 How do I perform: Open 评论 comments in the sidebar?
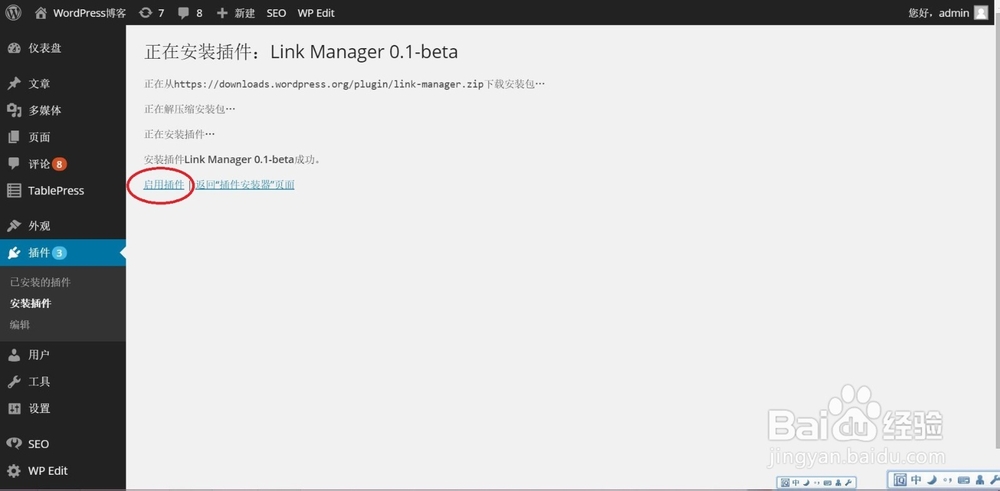pos(39,164)
